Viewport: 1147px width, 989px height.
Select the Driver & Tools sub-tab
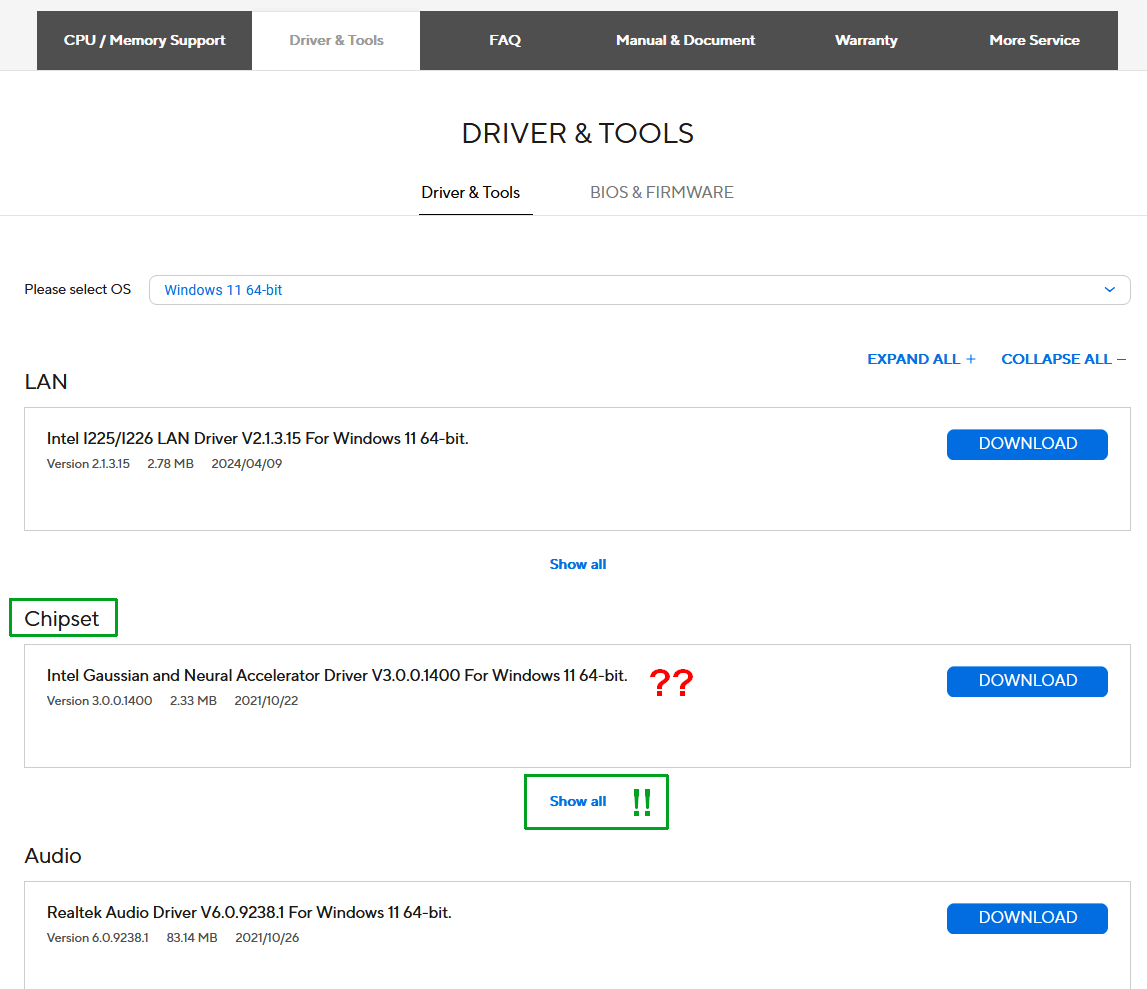(x=470, y=192)
